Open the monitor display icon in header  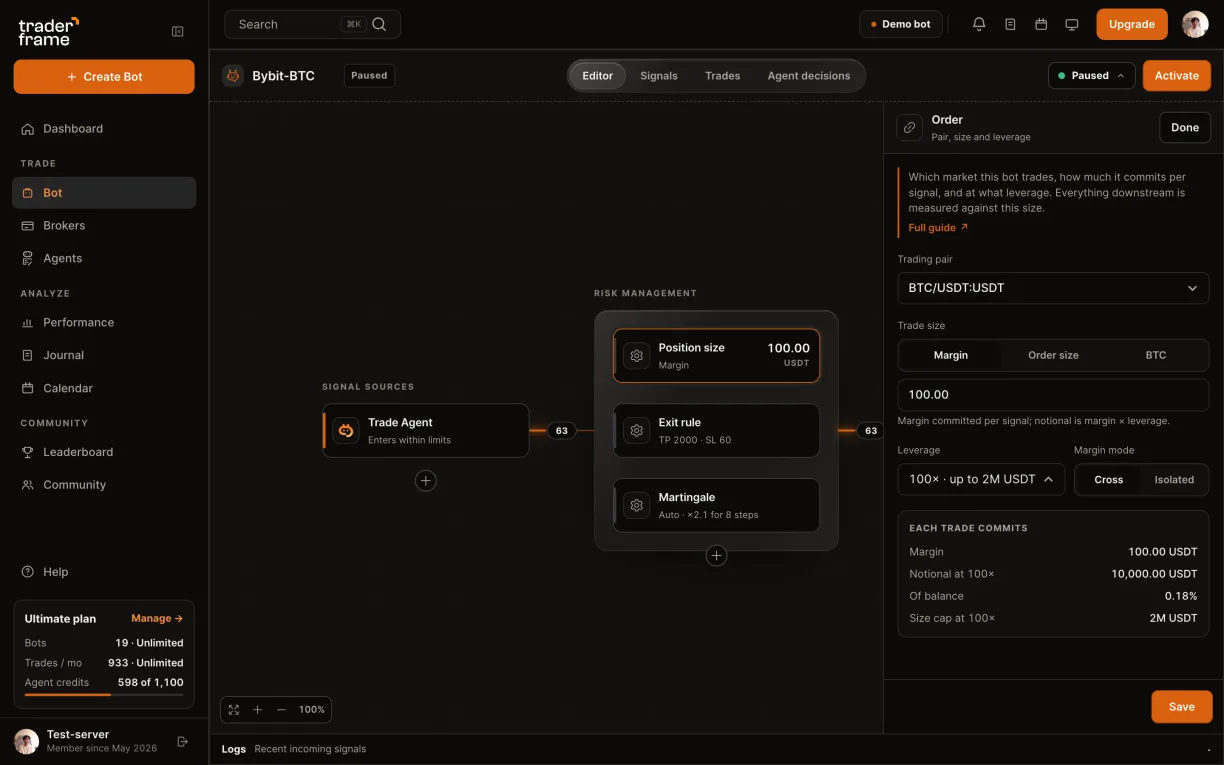pyautogui.click(x=1072, y=24)
